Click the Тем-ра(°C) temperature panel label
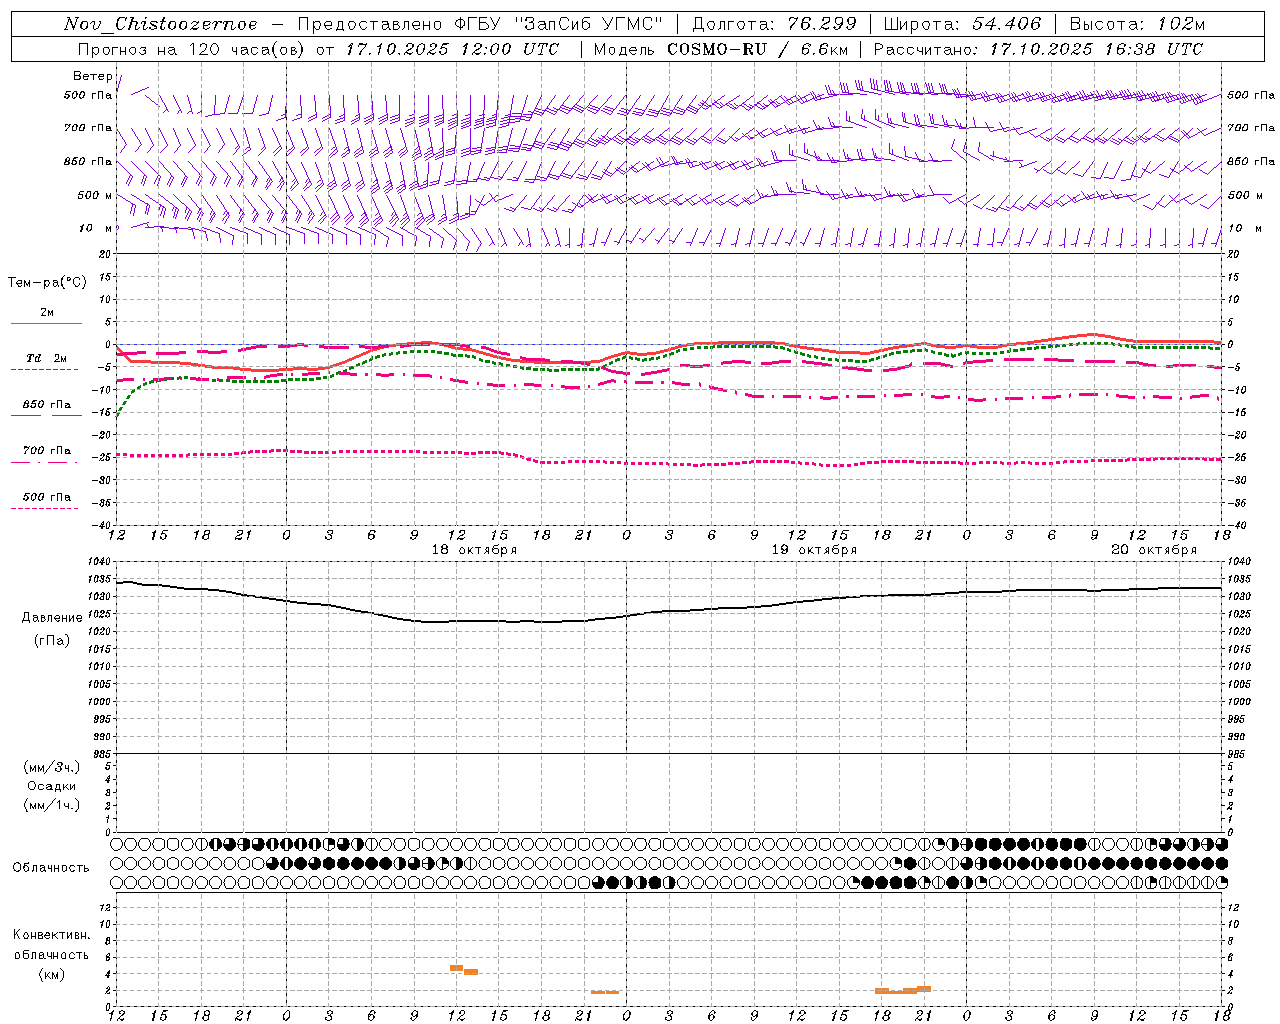The width and height of the screenshot is (1280, 1024). (47, 283)
